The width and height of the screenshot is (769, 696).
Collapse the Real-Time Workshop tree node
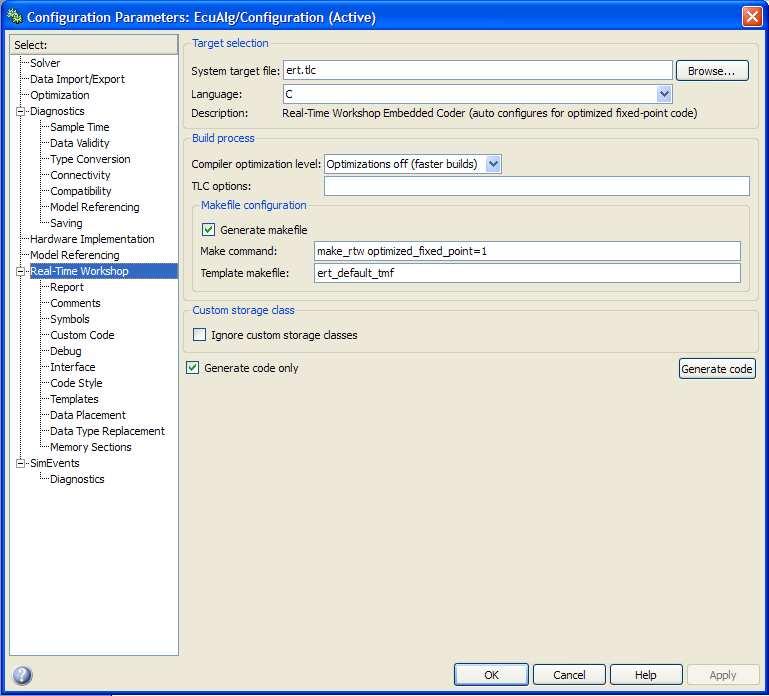tap(20, 271)
